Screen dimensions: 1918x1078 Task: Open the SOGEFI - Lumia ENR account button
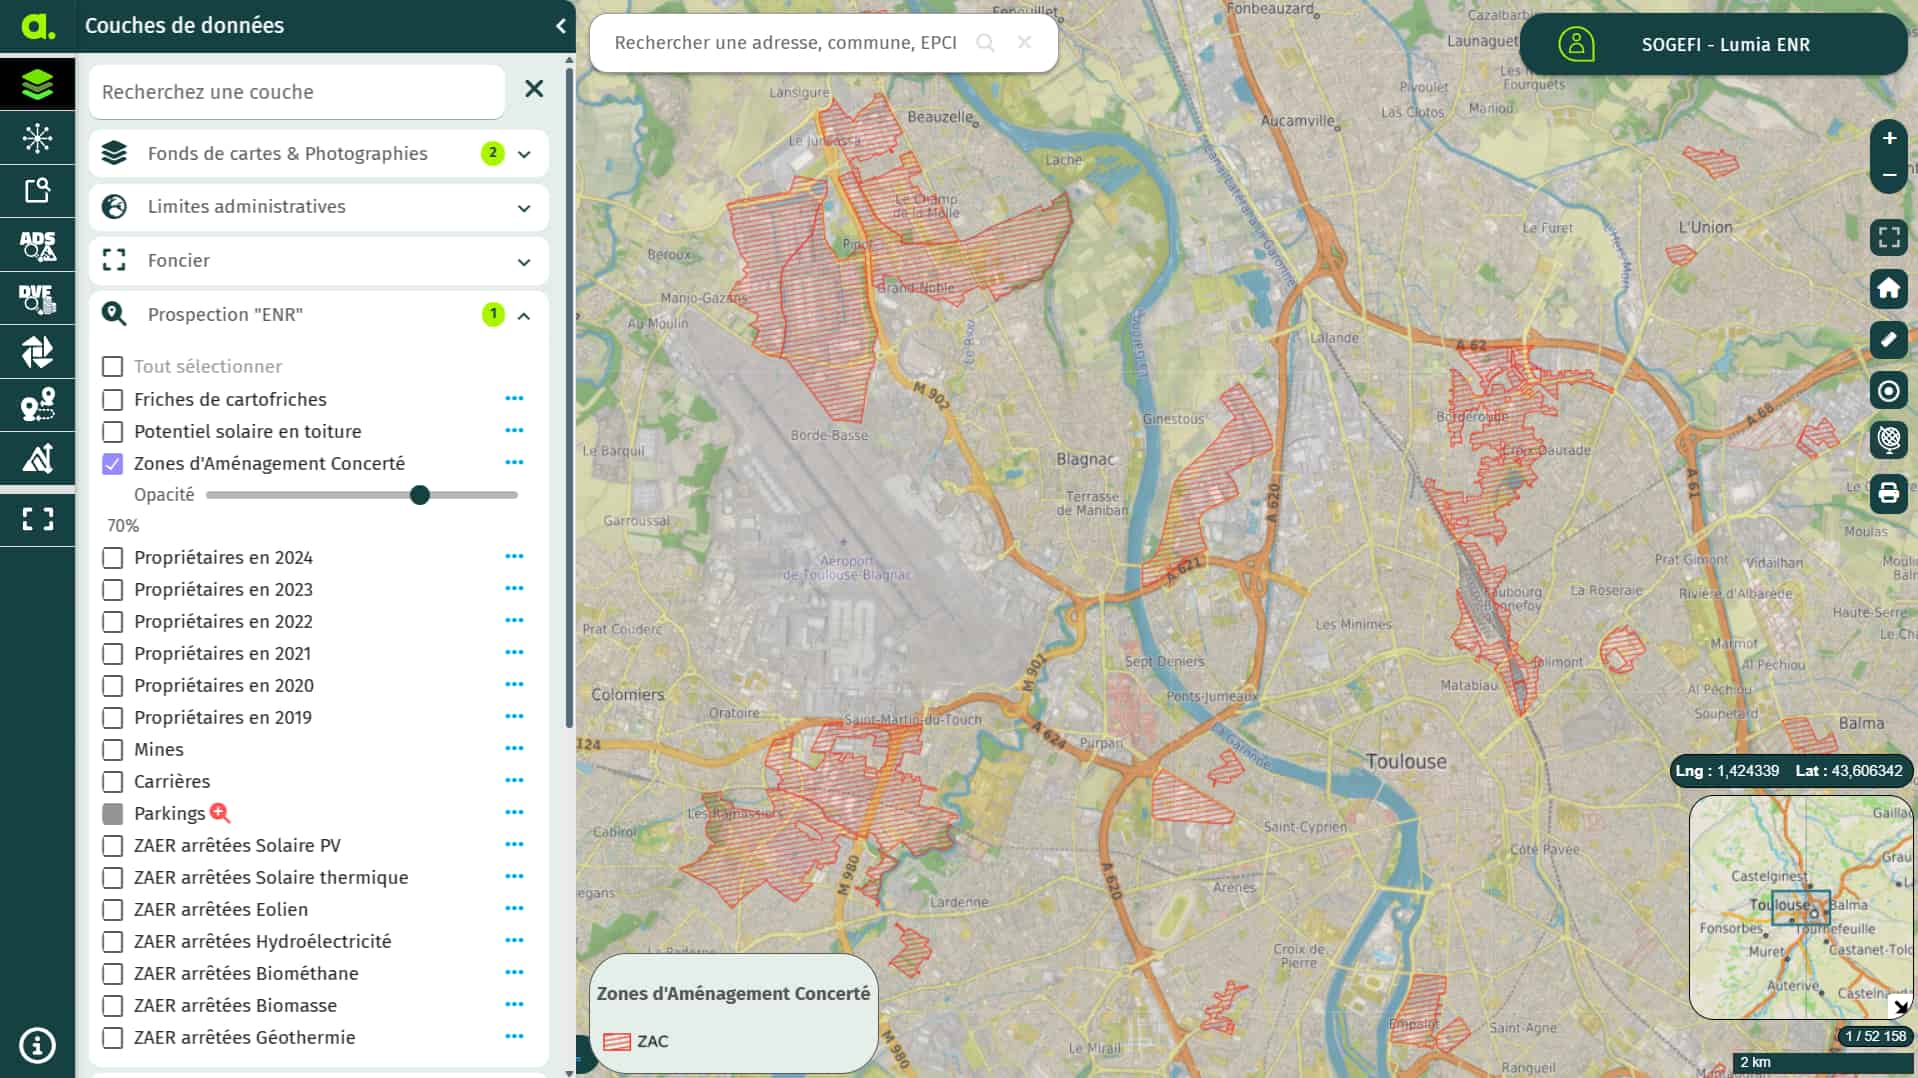[x=1714, y=44]
